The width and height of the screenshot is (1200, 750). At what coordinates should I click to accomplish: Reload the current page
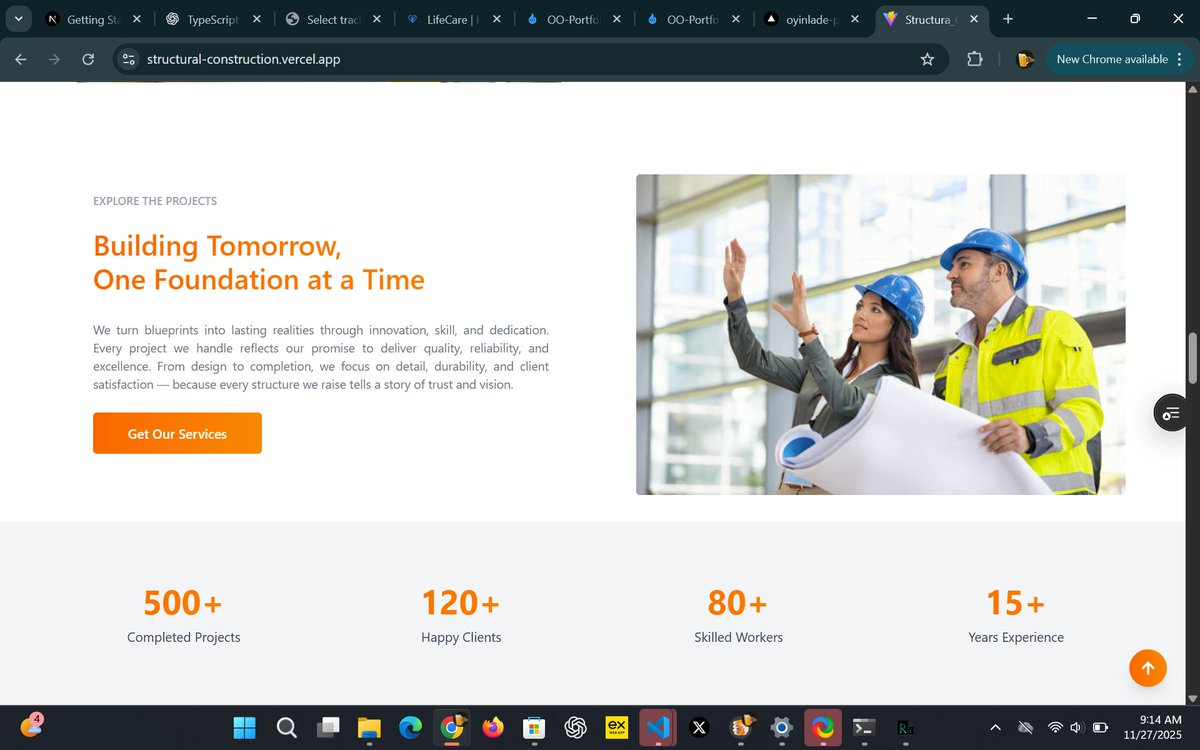tap(88, 59)
